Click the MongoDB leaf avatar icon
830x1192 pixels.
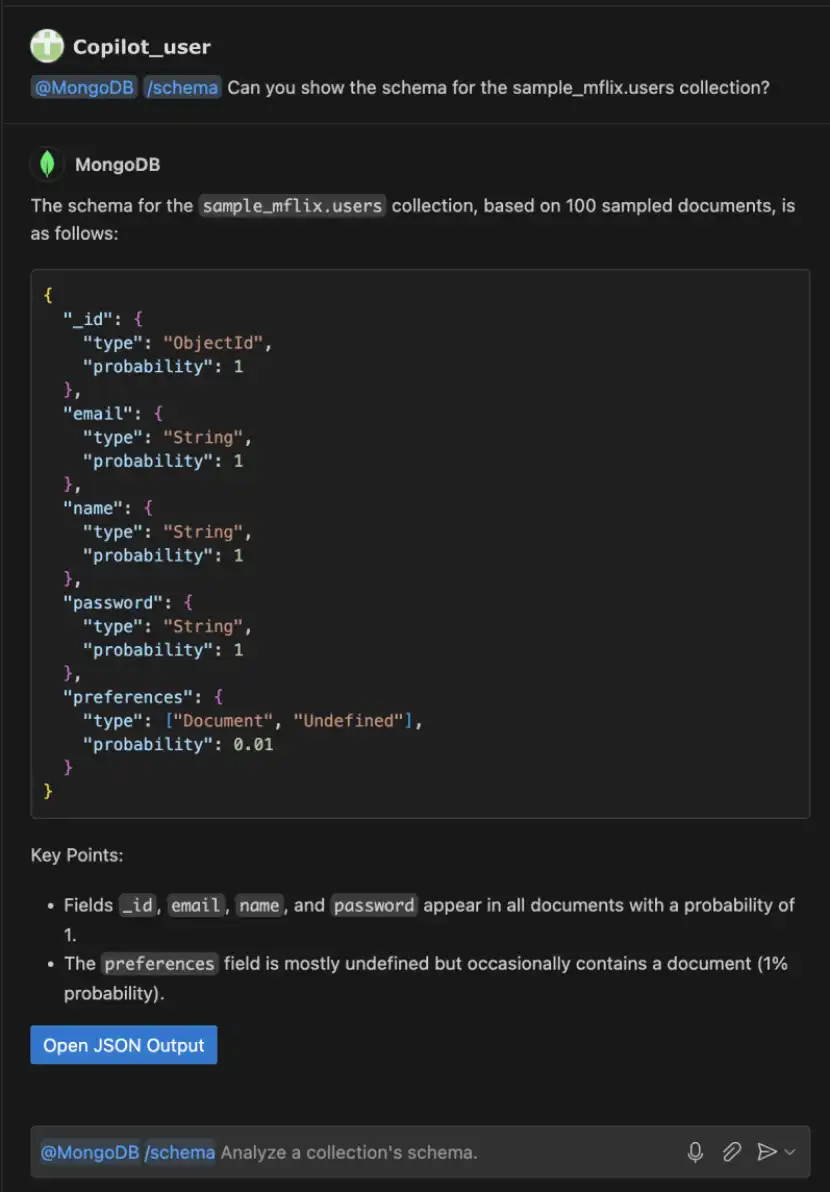pyautogui.click(x=46, y=164)
